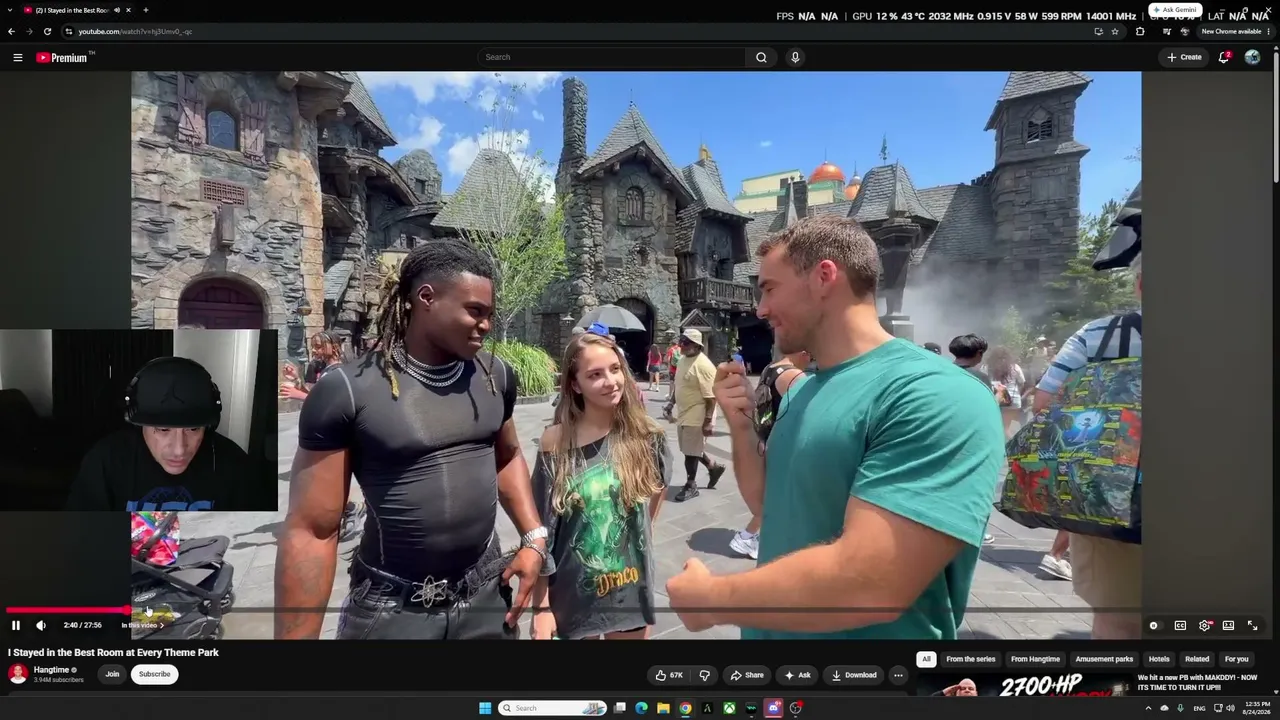Screen dimensions: 1280x720
Task: Select the 'For you' filter chip
Action: pos(1237,659)
